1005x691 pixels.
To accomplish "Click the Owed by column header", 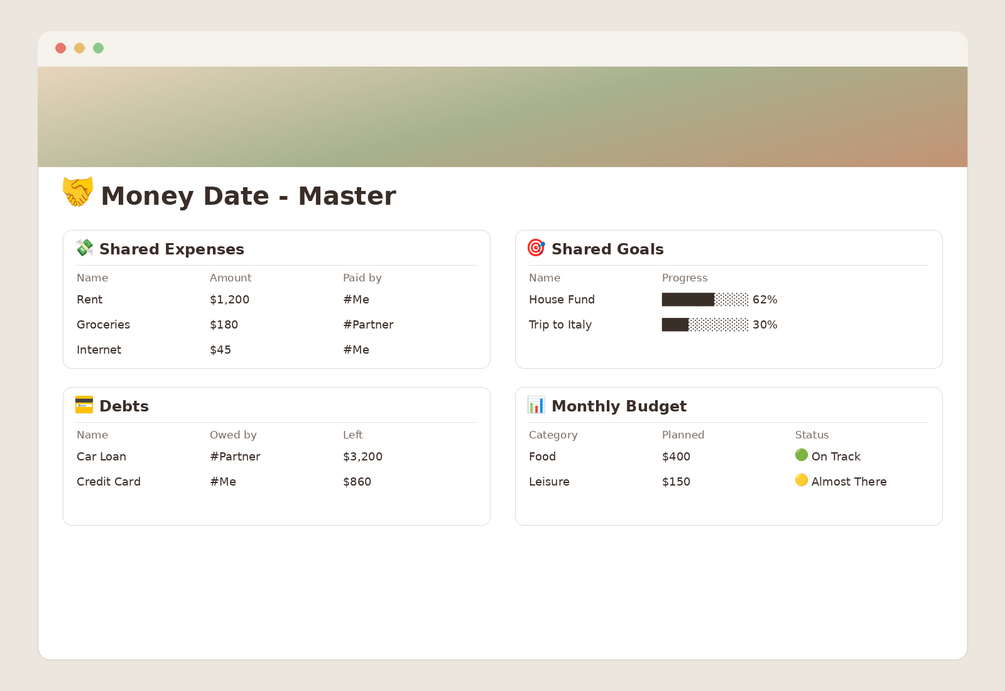I will (233, 435).
